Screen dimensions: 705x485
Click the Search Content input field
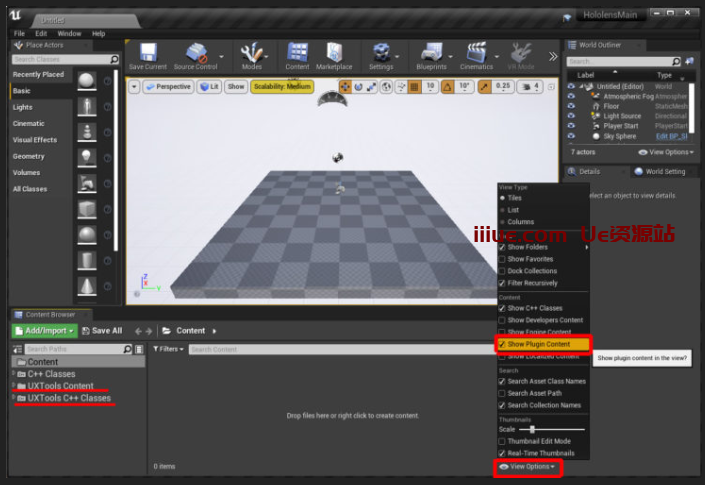(340, 349)
